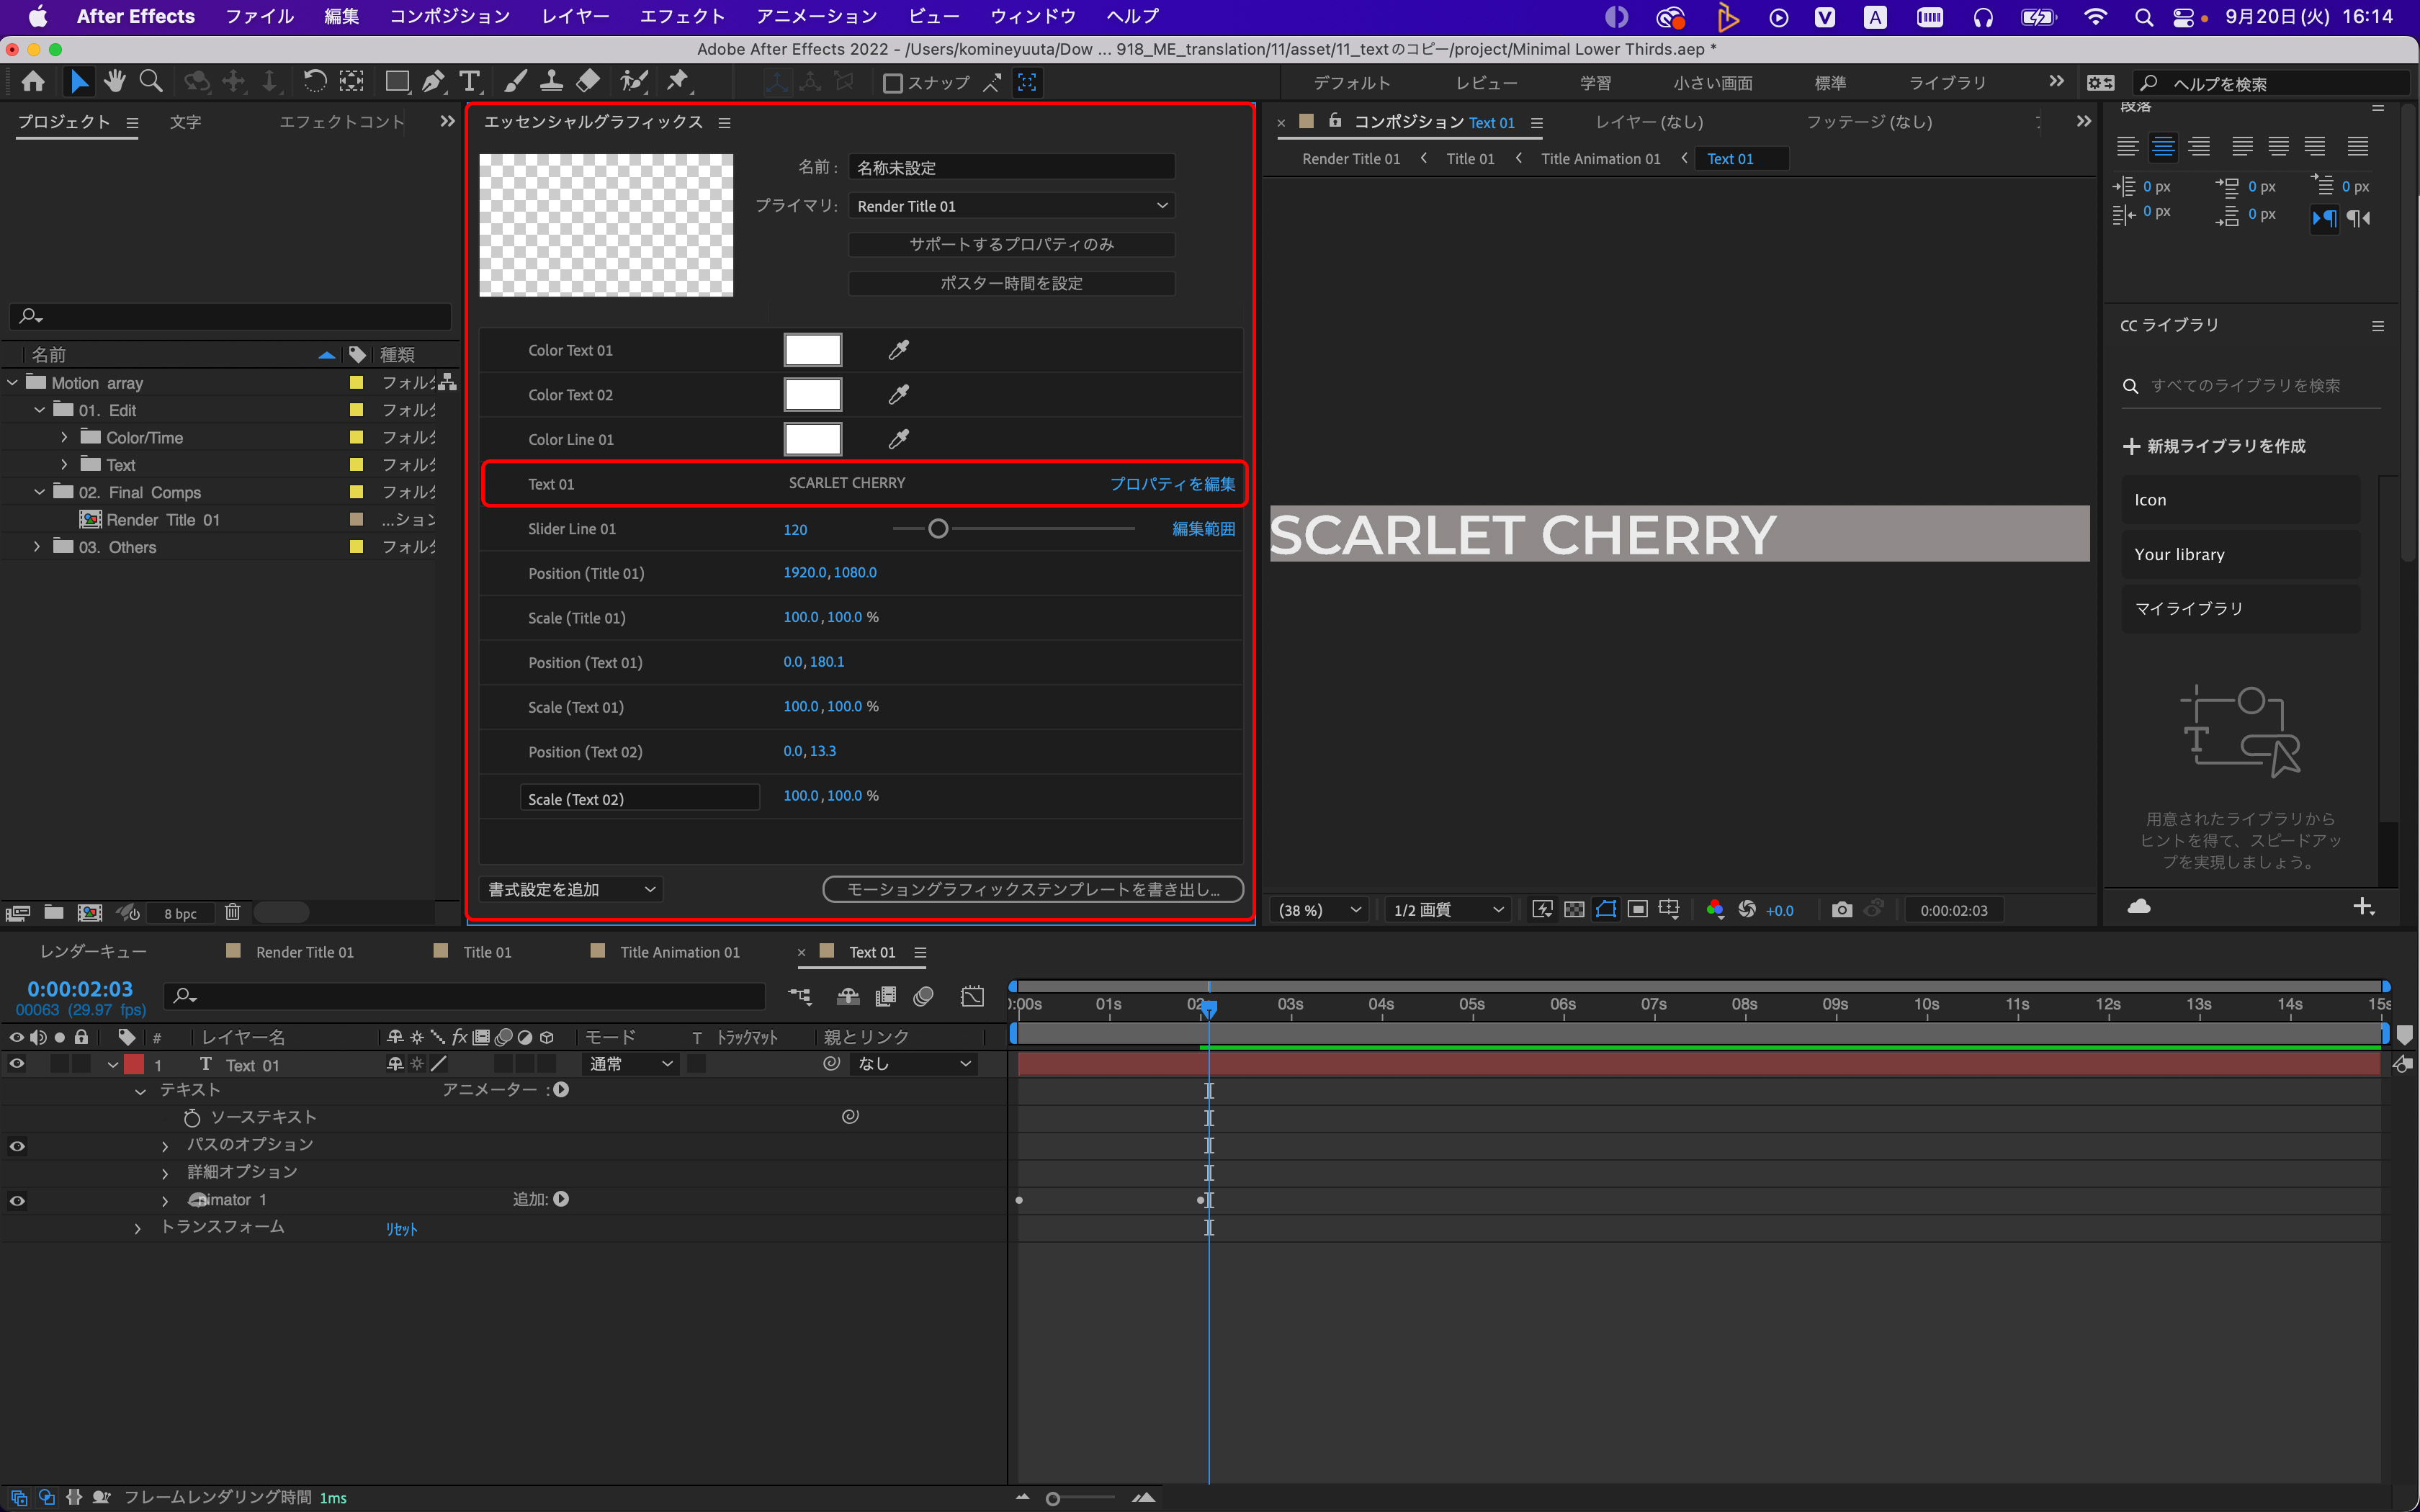Toggle mask and shape path visibility in viewer

point(1606,909)
